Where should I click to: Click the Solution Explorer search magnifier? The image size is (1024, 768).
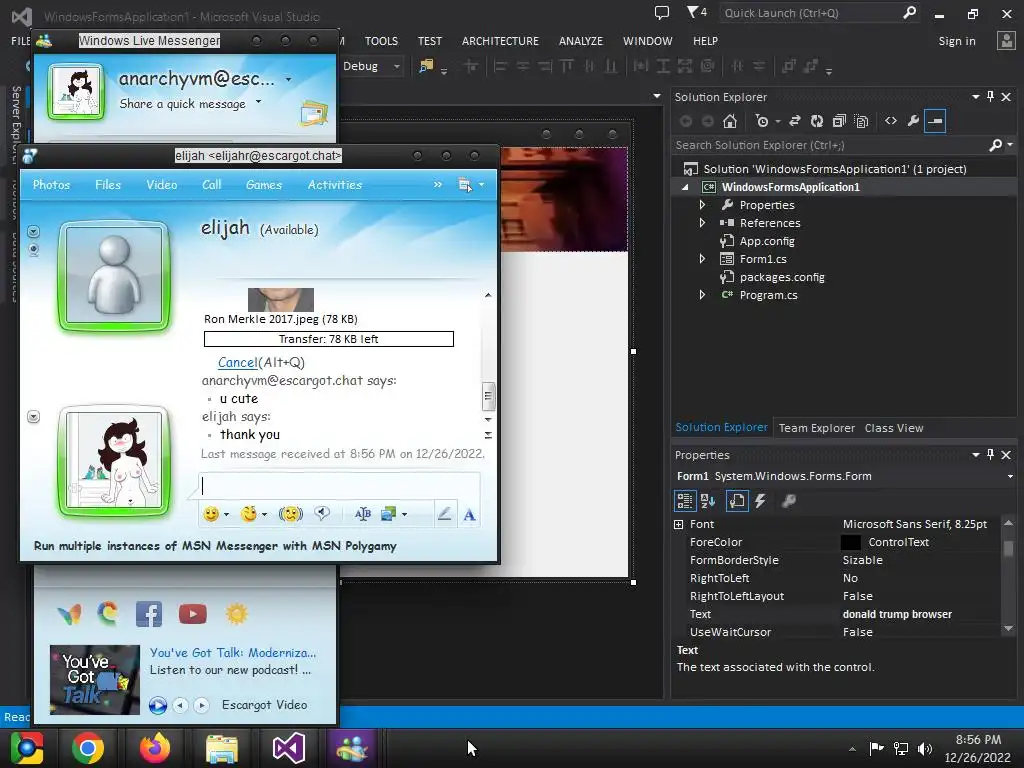tap(995, 145)
